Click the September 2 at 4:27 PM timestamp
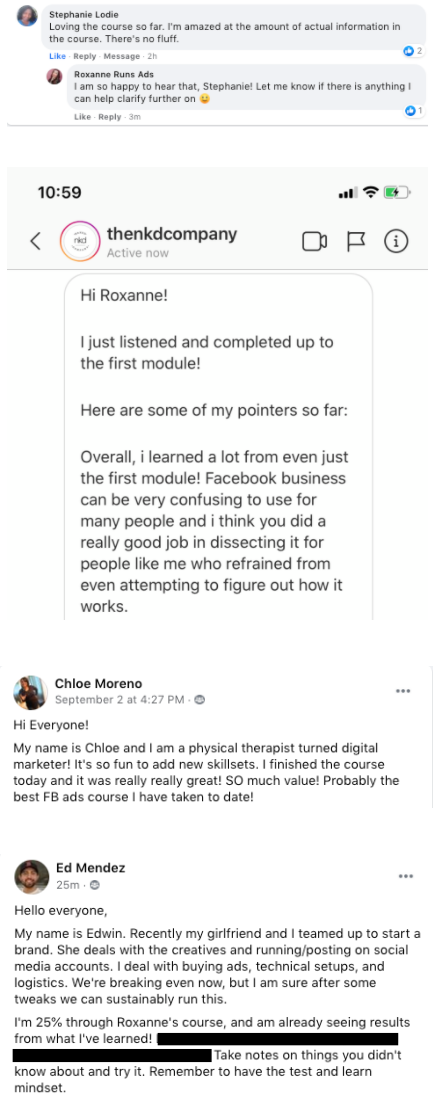Viewport: 433px width, 1098px height. coord(120,700)
